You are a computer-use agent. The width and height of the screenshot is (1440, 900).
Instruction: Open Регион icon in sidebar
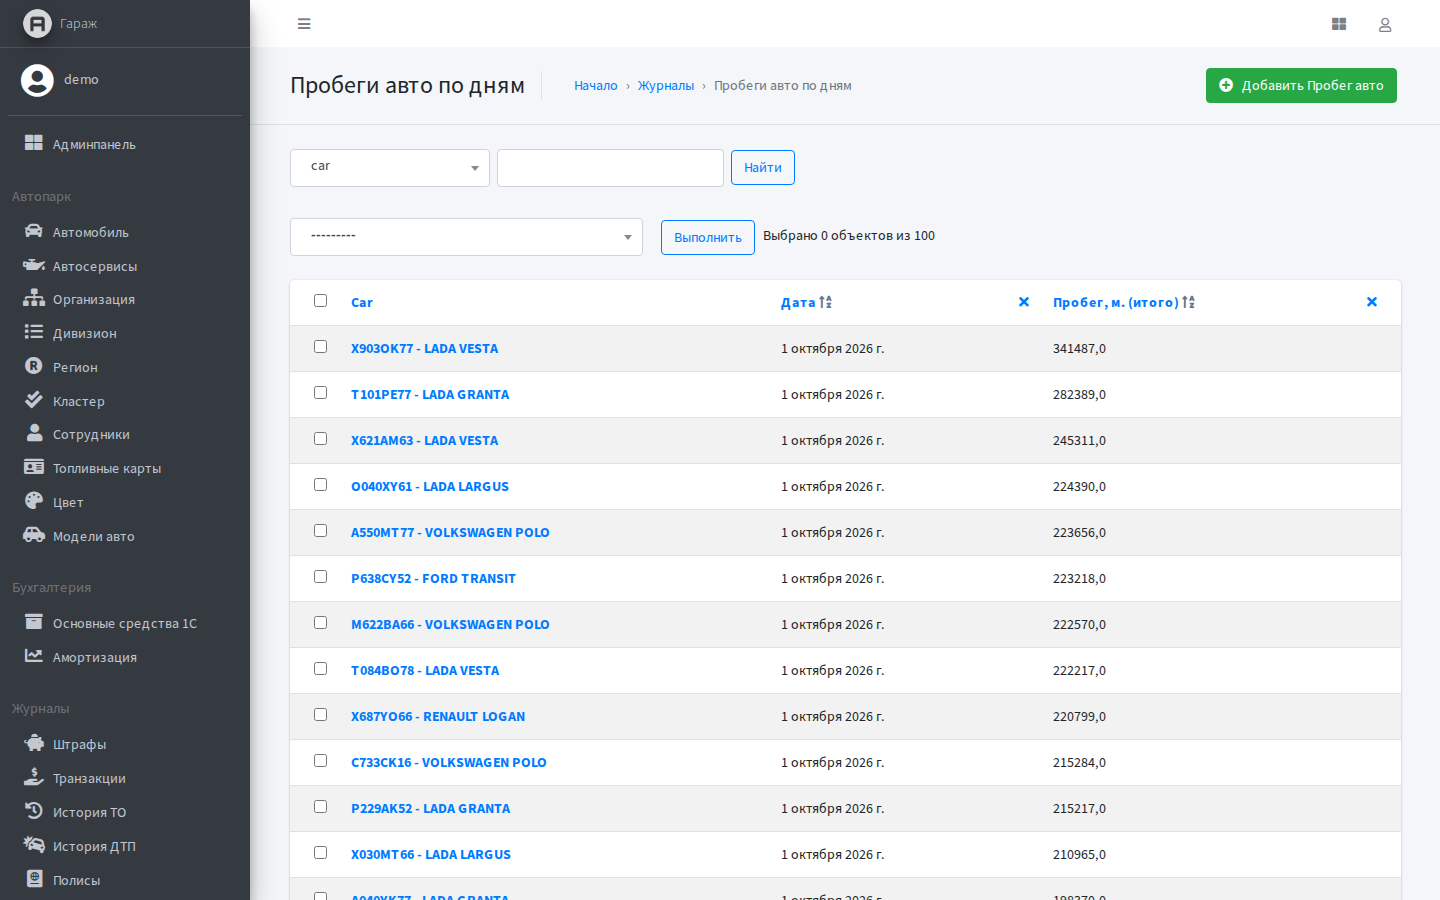tap(34, 366)
